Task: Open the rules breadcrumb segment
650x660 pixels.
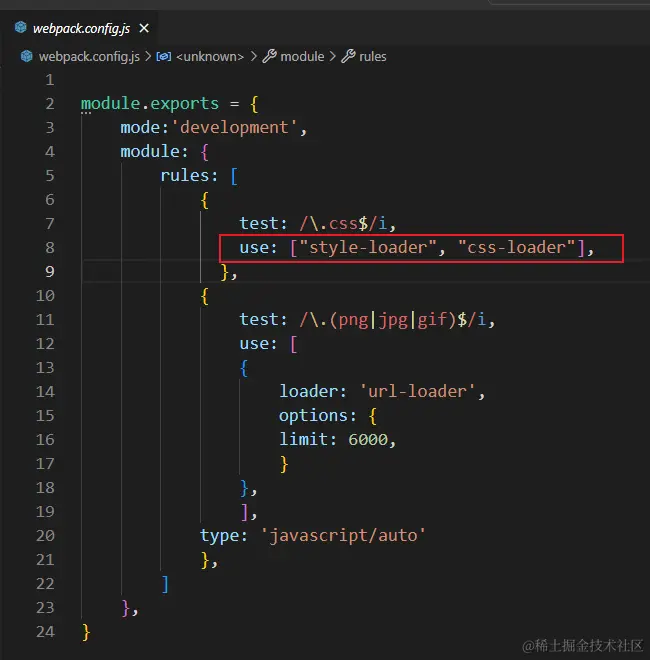Action: [373, 57]
